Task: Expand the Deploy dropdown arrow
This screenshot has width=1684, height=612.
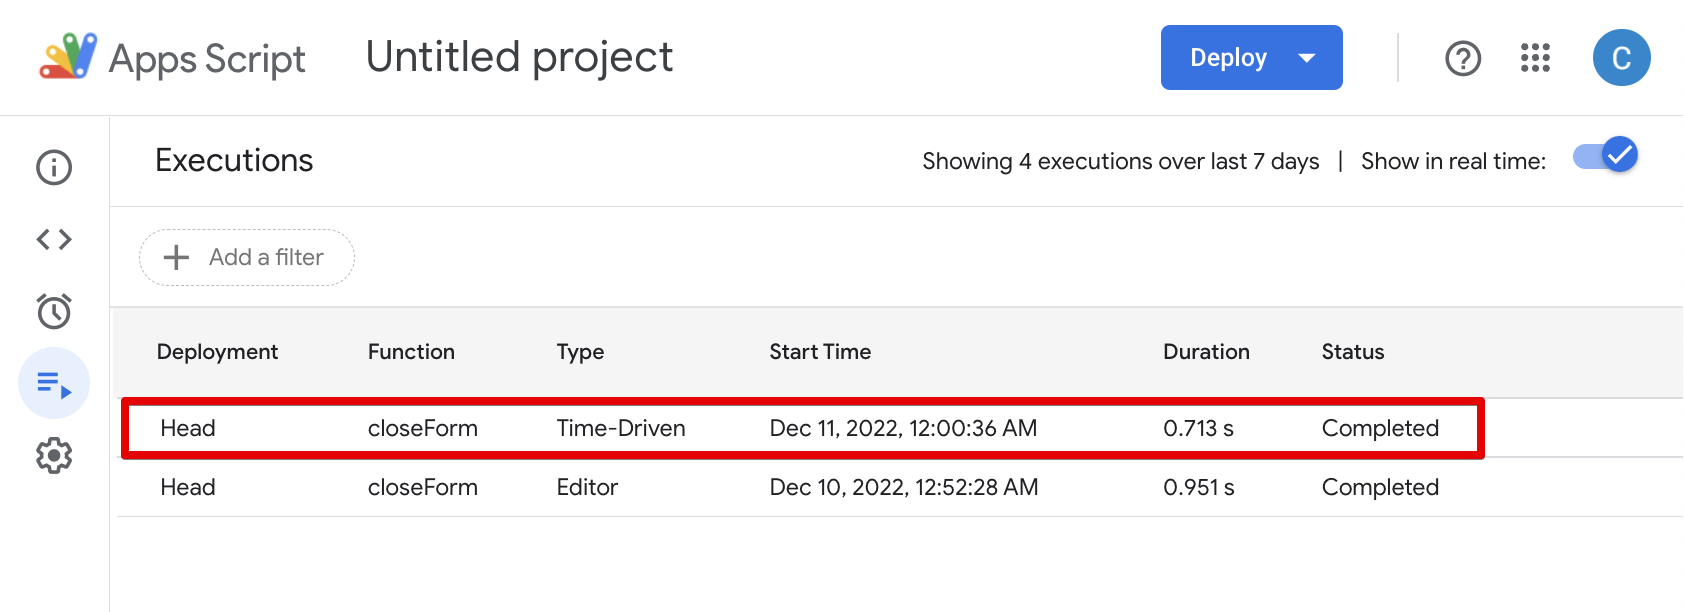Action: (x=1307, y=58)
